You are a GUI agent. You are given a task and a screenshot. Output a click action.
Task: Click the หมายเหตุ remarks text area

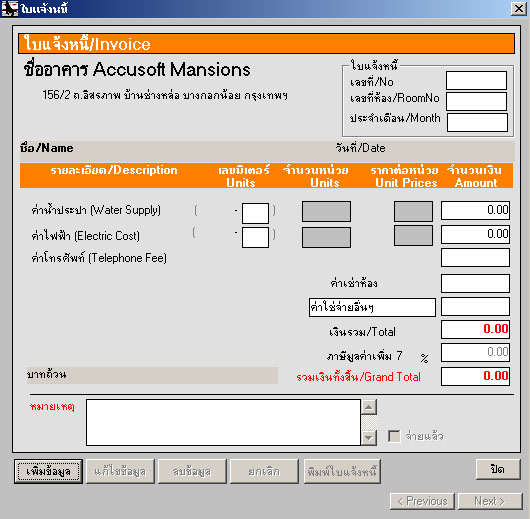point(223,422)
